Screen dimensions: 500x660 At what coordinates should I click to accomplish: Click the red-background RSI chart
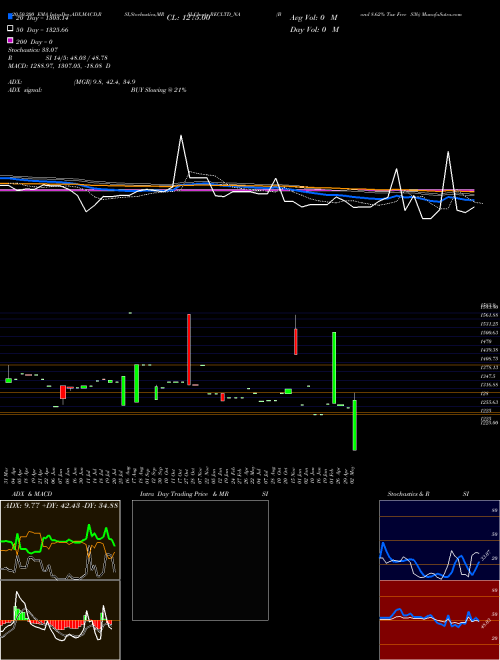pos(439,620)
